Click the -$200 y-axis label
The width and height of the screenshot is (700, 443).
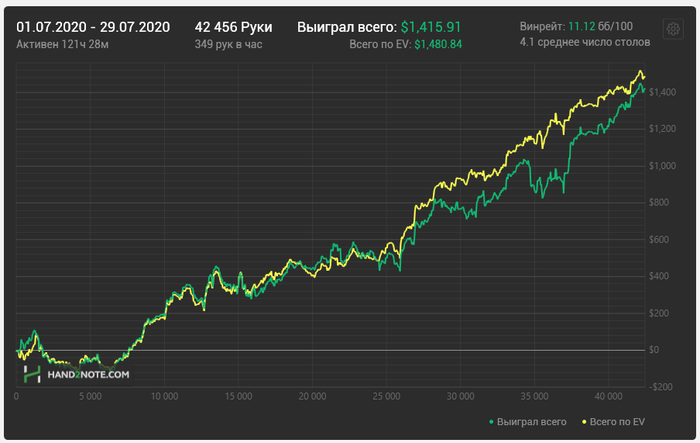pyautogui.click(x=660, y=387)
